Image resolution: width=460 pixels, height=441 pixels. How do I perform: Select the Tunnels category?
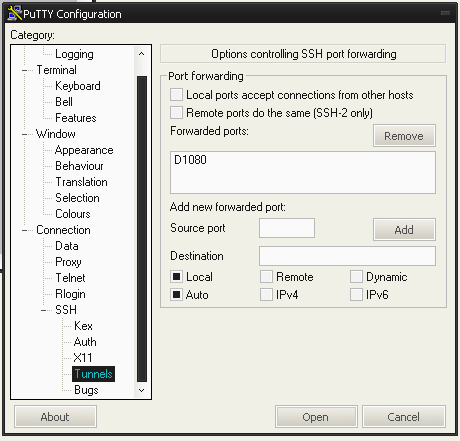pyautogui.click(x=93, y=374)
